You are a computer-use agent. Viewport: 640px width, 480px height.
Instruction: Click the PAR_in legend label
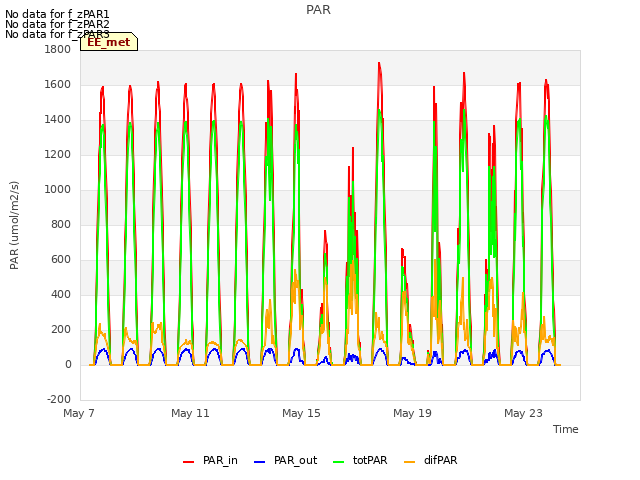(x=220, y=460)
